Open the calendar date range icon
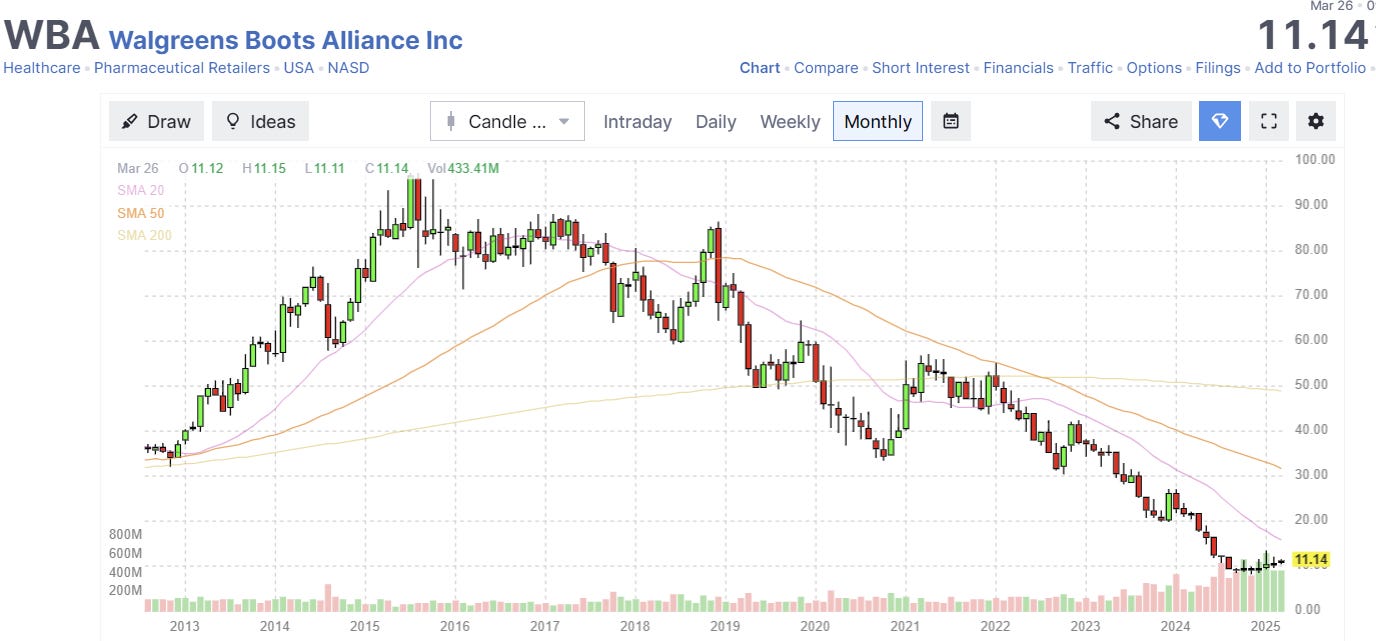This screenshot has width=1376, height=641. (951, 121)
